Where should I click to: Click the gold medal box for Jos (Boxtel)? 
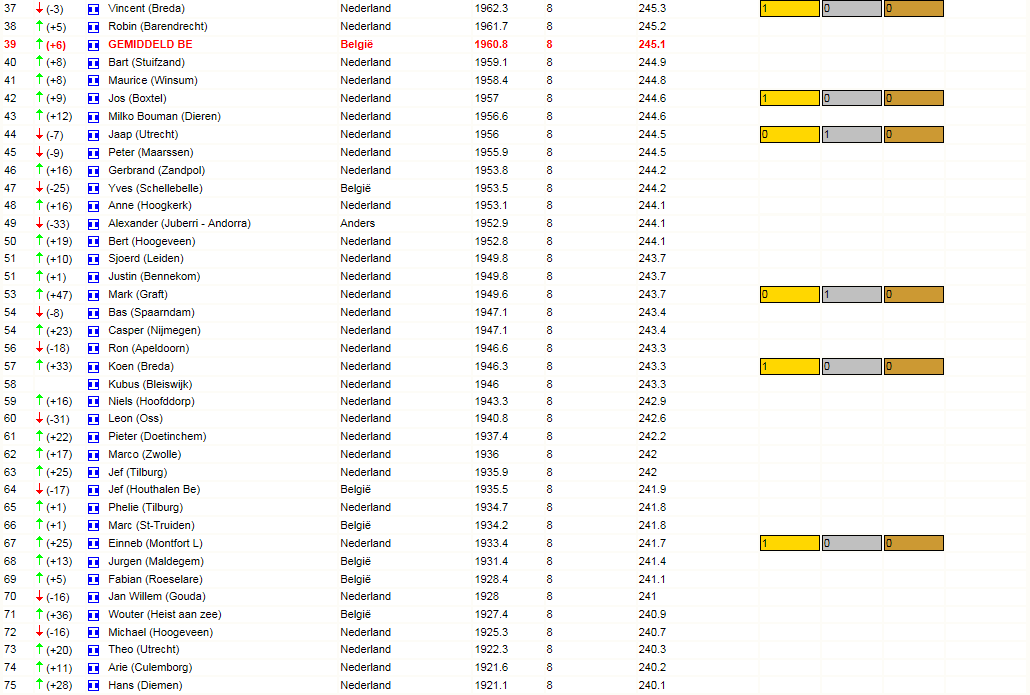[x=790, y=99]
